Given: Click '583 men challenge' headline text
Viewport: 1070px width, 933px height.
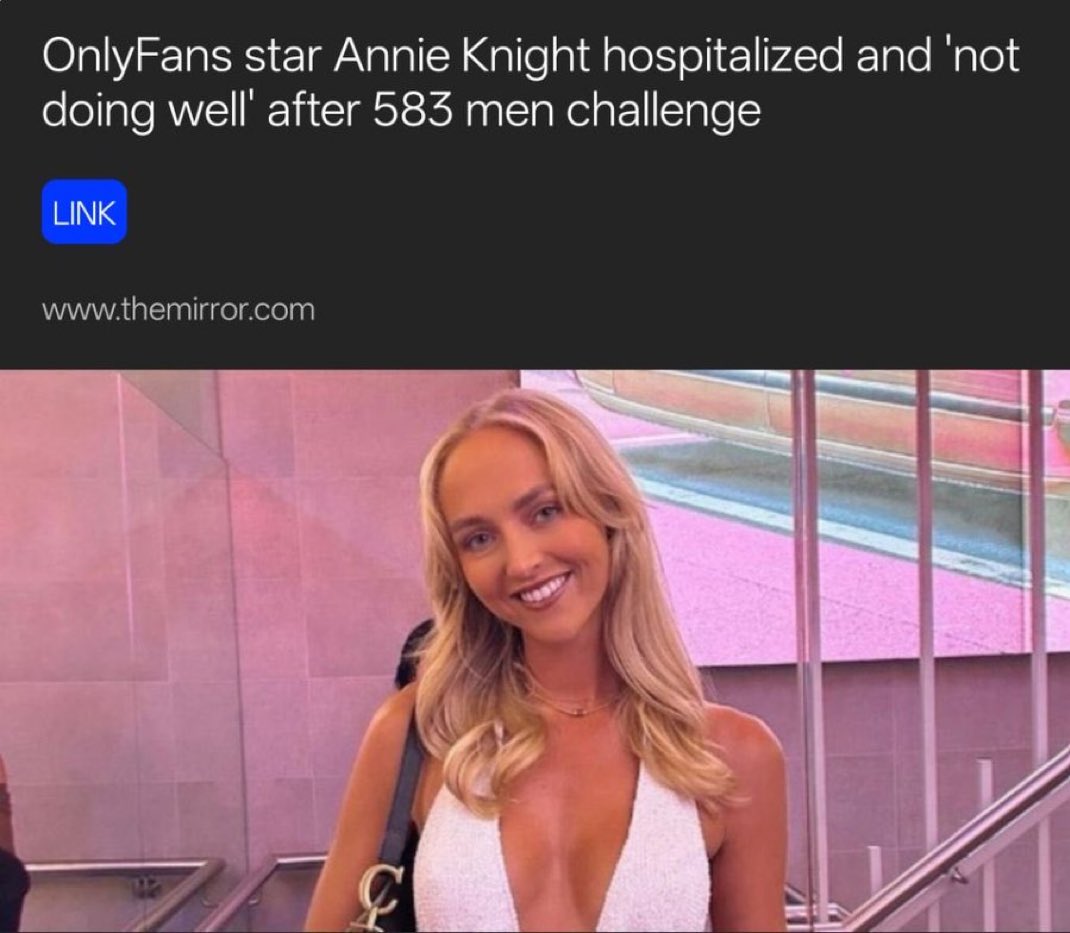Looking at the screenshot, I should [x=566, y=109].
